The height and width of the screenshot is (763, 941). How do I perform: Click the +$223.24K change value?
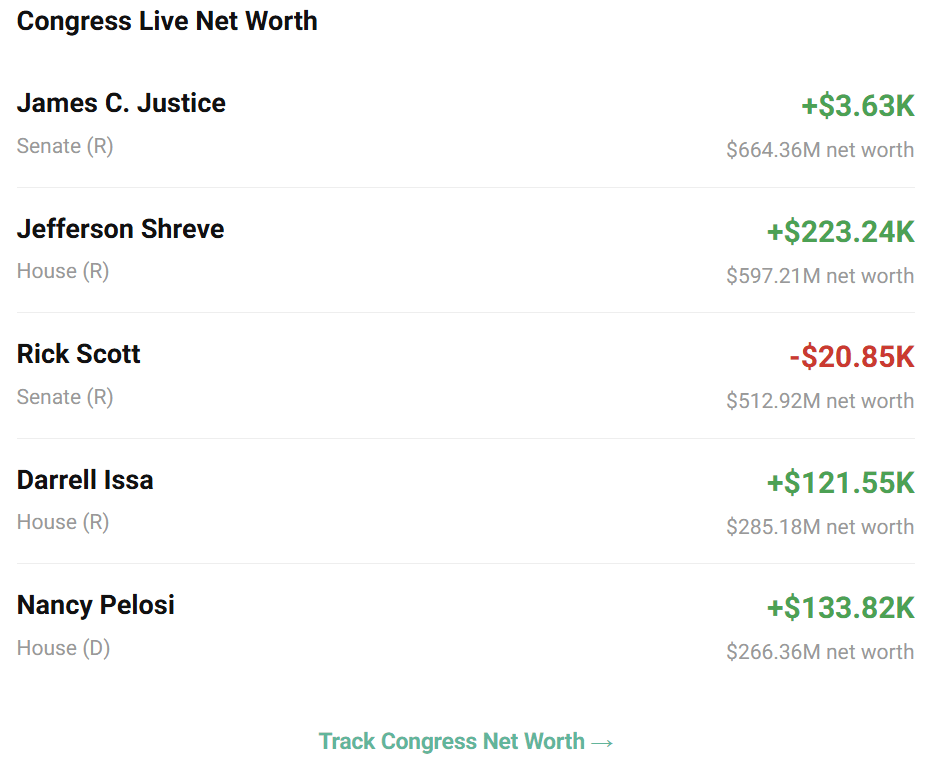pos(840,232)
